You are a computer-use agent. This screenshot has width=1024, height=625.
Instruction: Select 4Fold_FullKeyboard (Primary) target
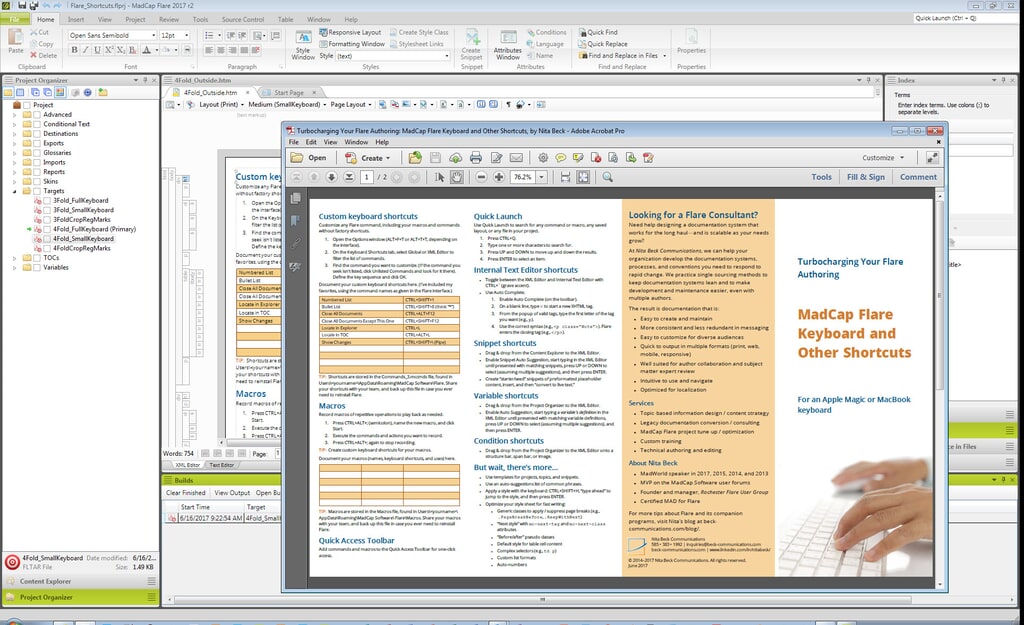point(94,229)
